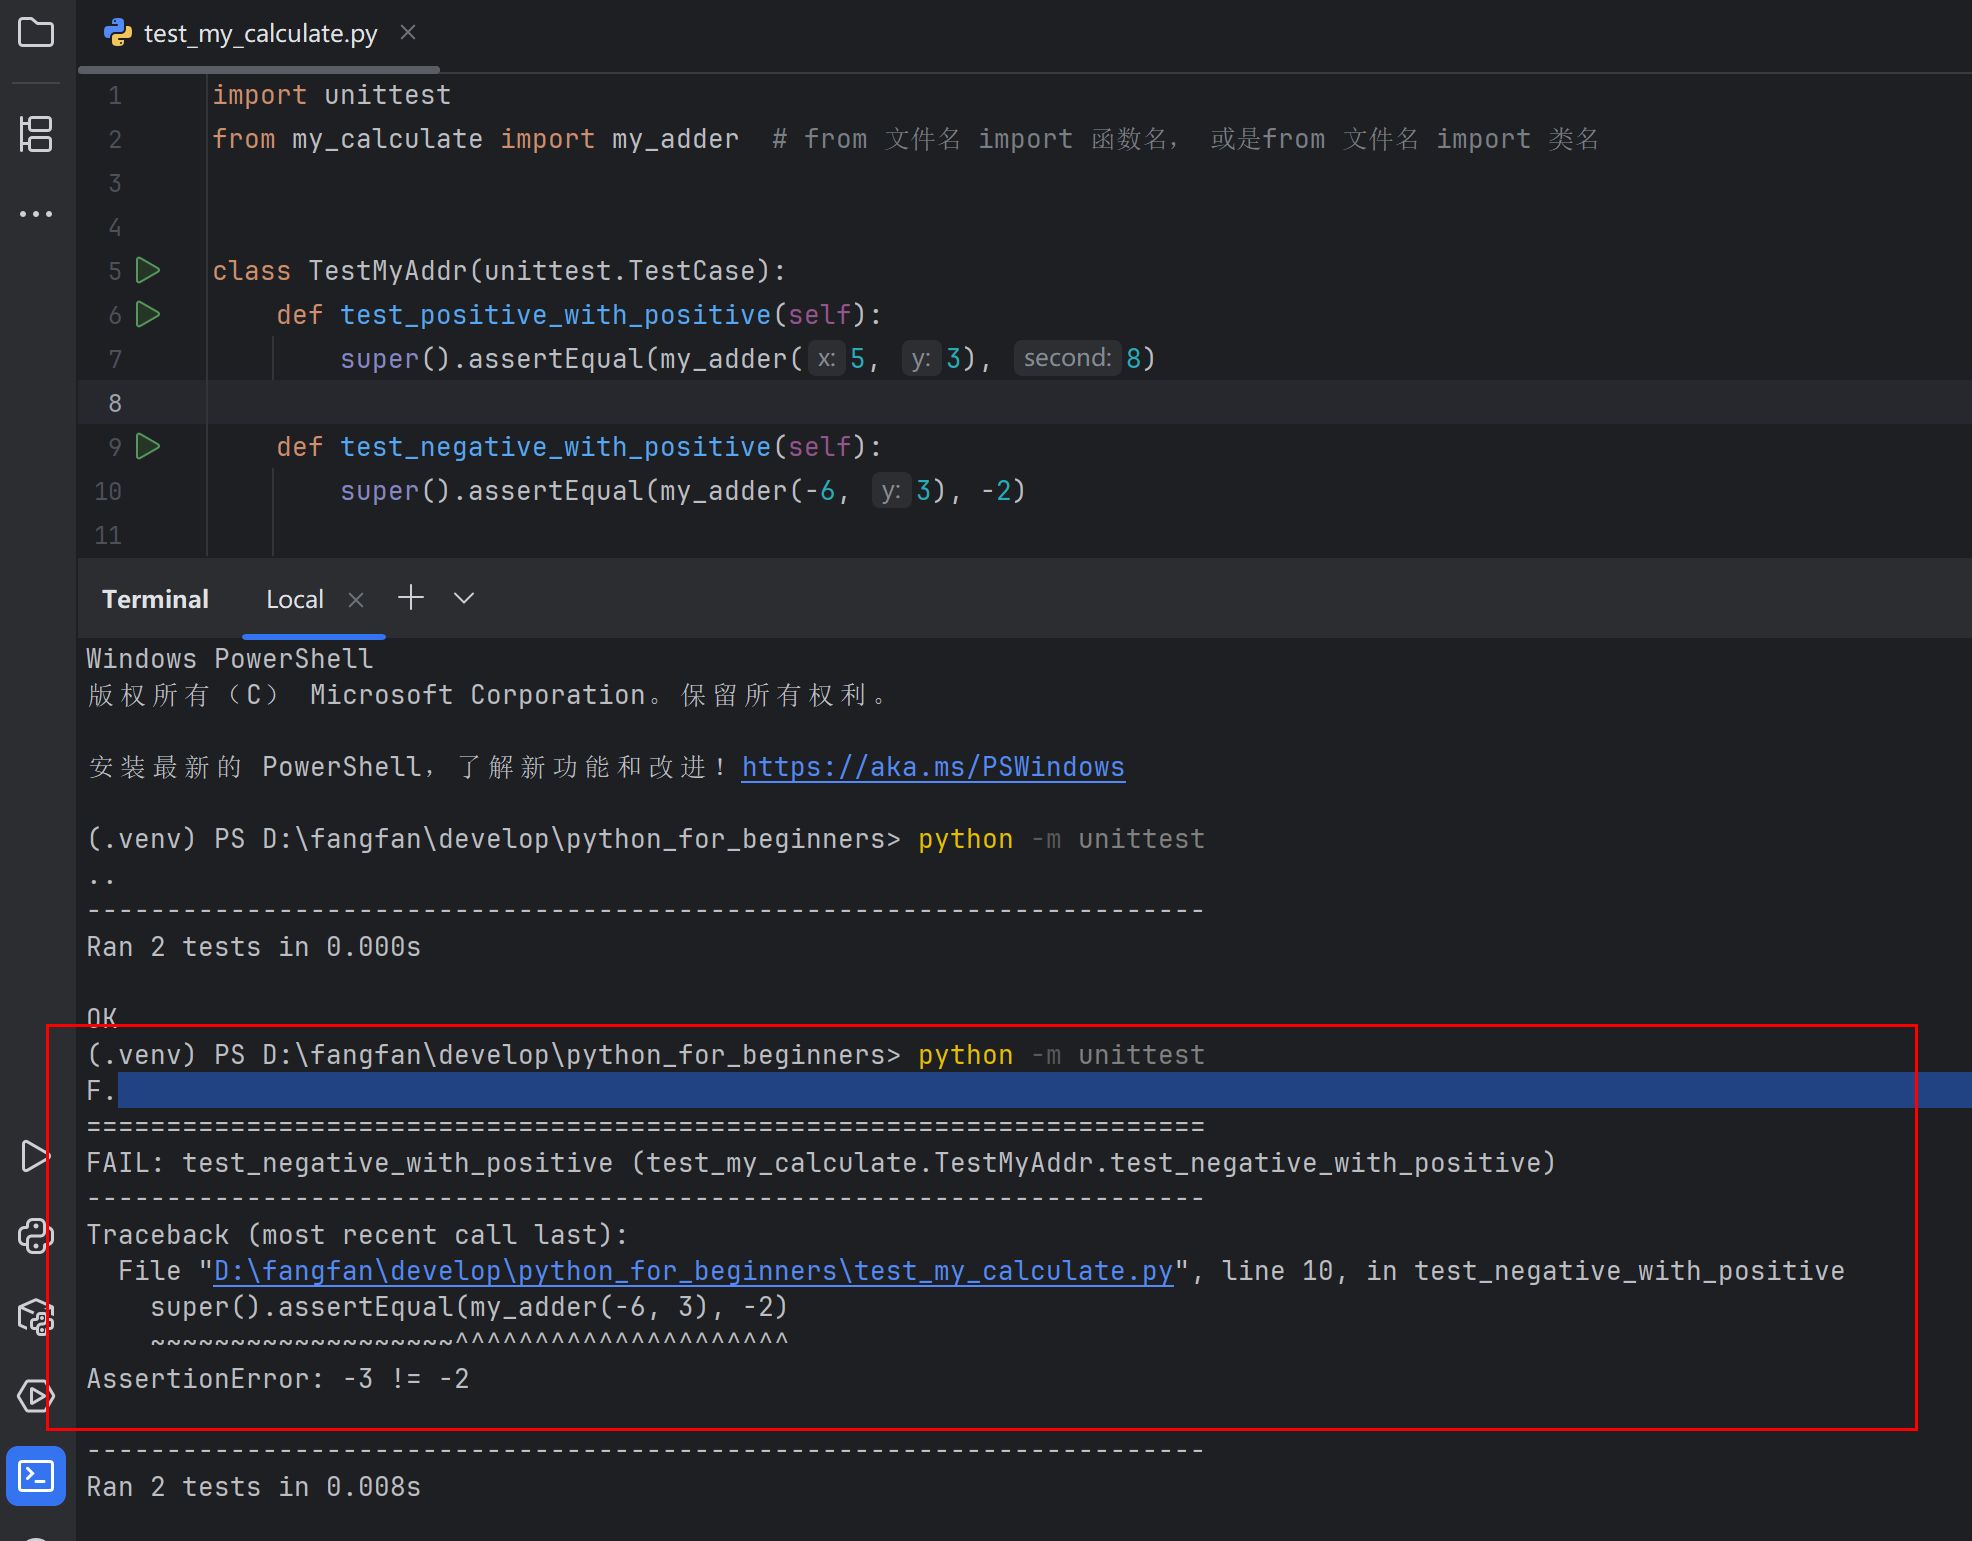This screenshot has height=1541, width=1972.
Task: Switch to the test_my_calculate.py editor tab
Action: [260, 34]
